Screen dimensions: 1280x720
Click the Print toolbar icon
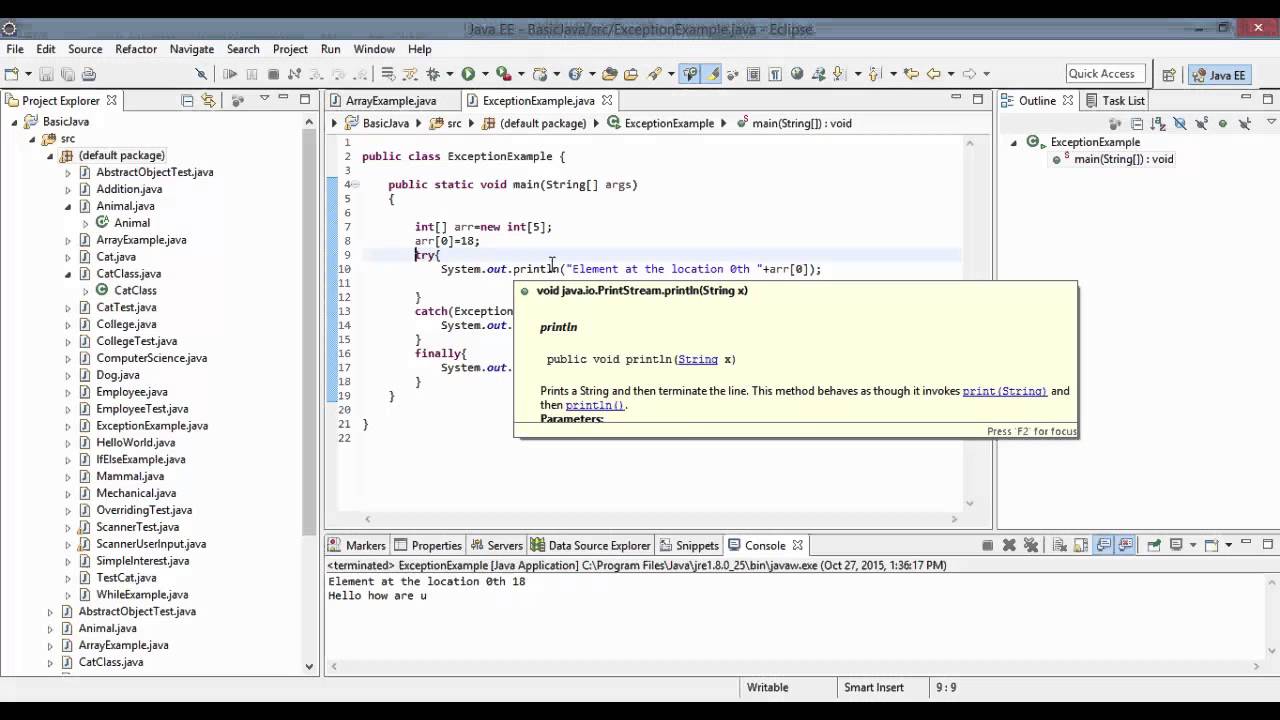(89, 74)
